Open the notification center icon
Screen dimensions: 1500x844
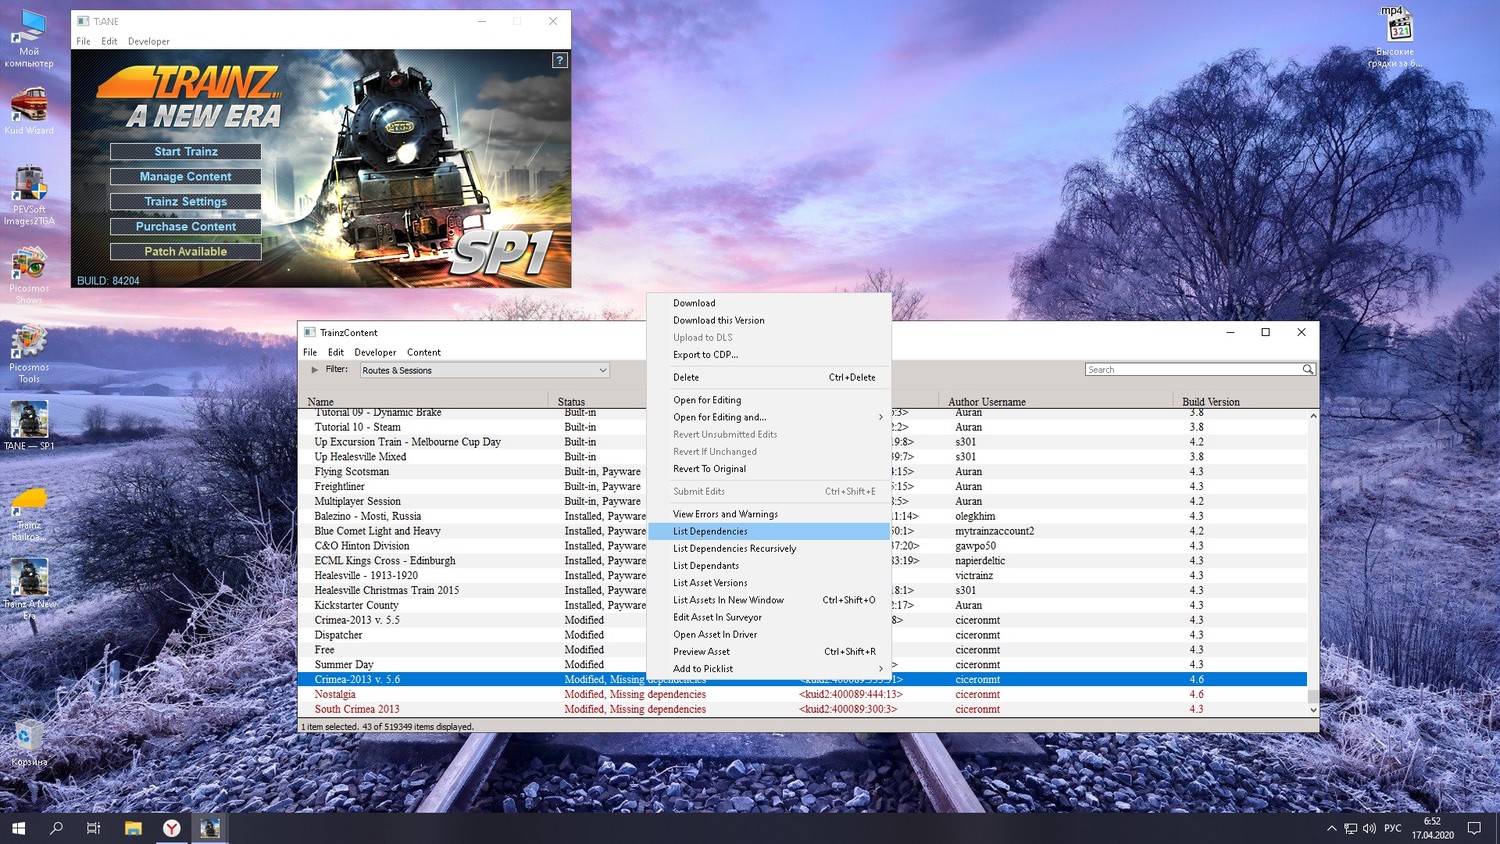point(1474,828)
